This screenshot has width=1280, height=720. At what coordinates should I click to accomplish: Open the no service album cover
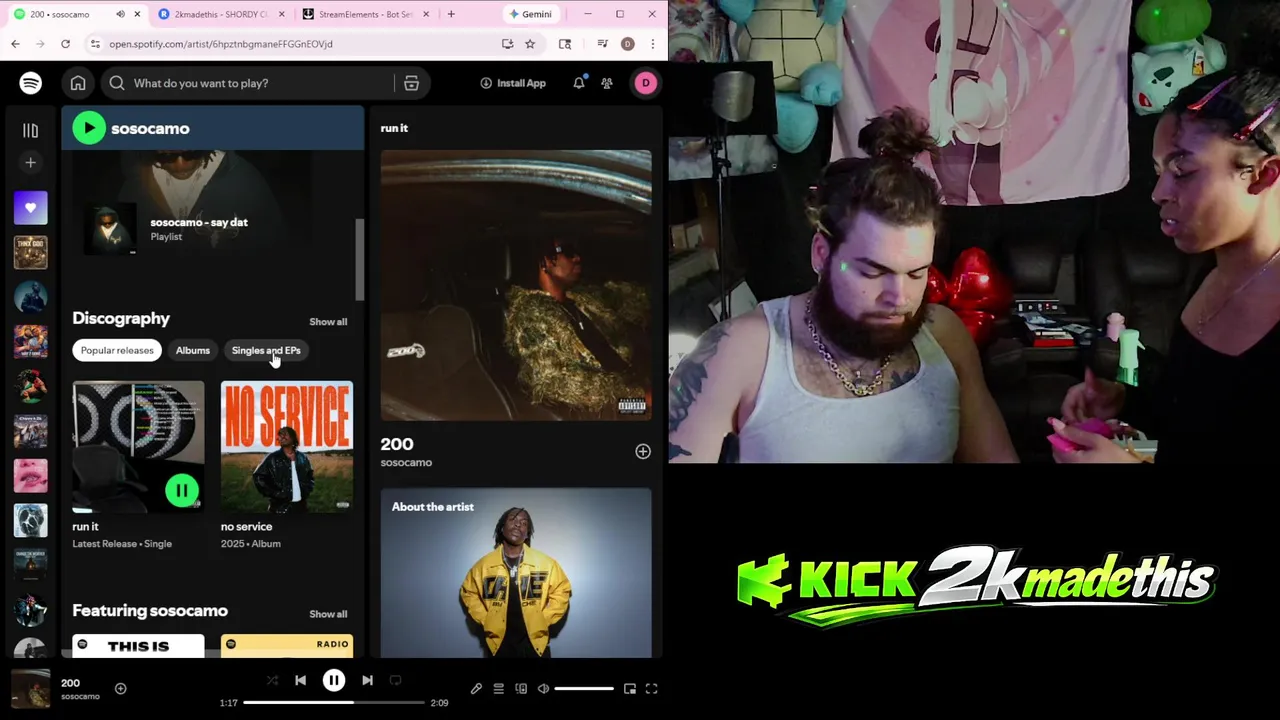click(x=287, y=446)
